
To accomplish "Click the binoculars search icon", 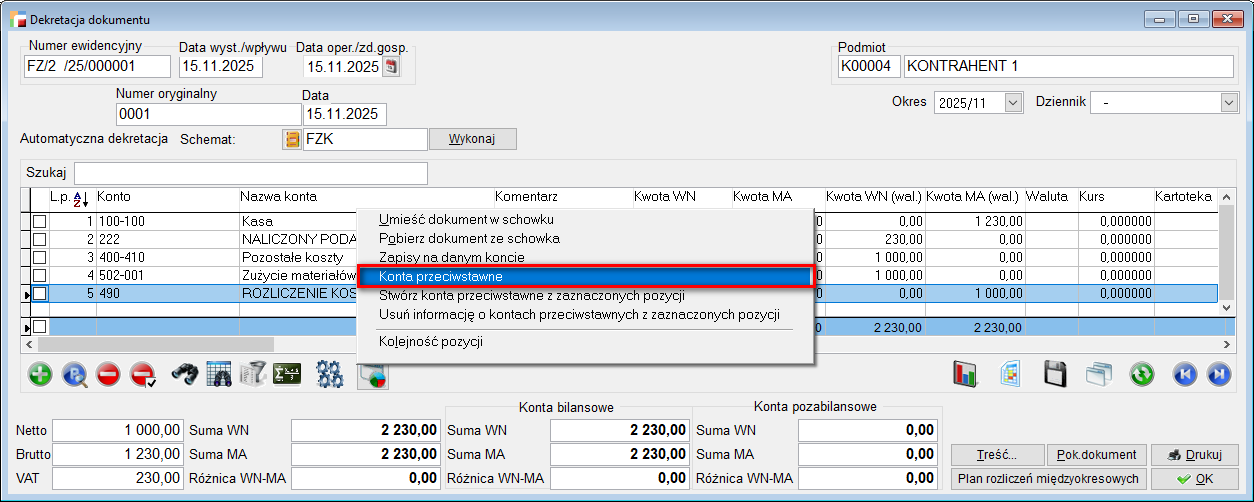I will [x=185, y=375].
